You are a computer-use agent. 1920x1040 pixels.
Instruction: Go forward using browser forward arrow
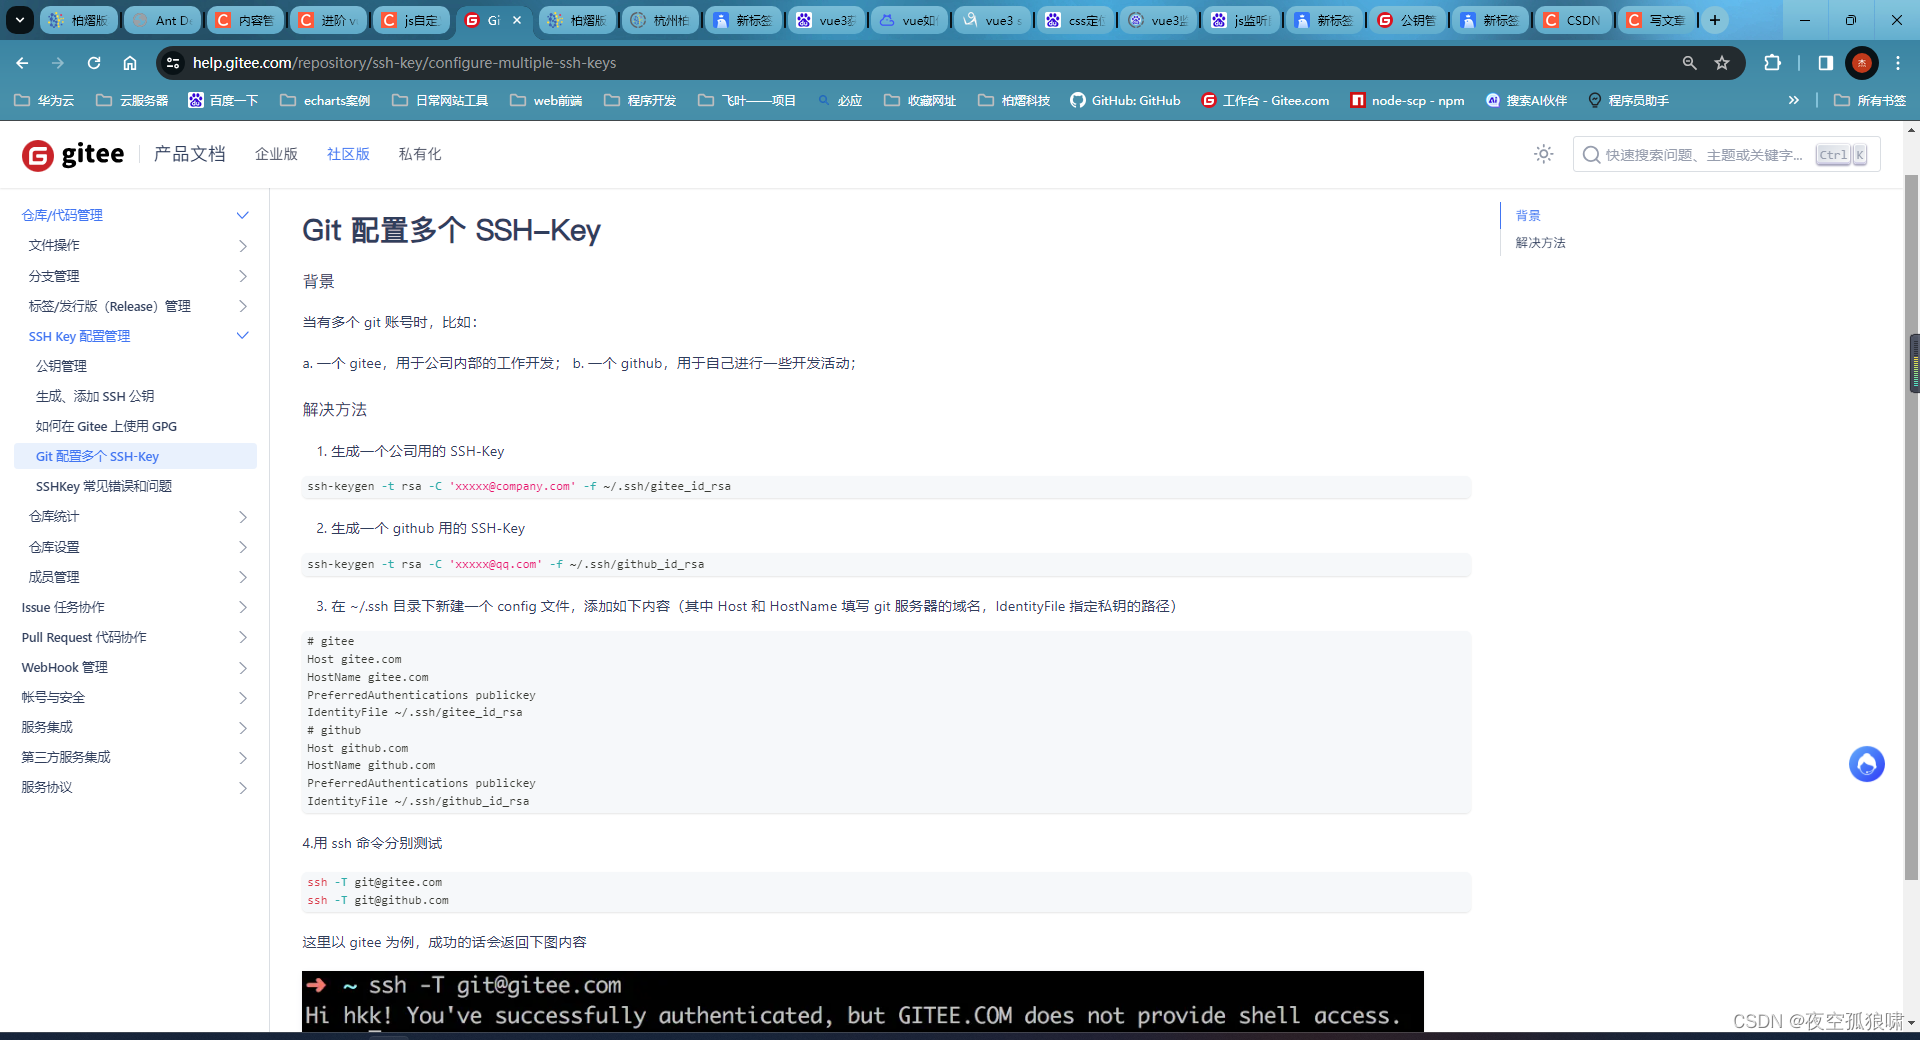[x=58, y=63]
